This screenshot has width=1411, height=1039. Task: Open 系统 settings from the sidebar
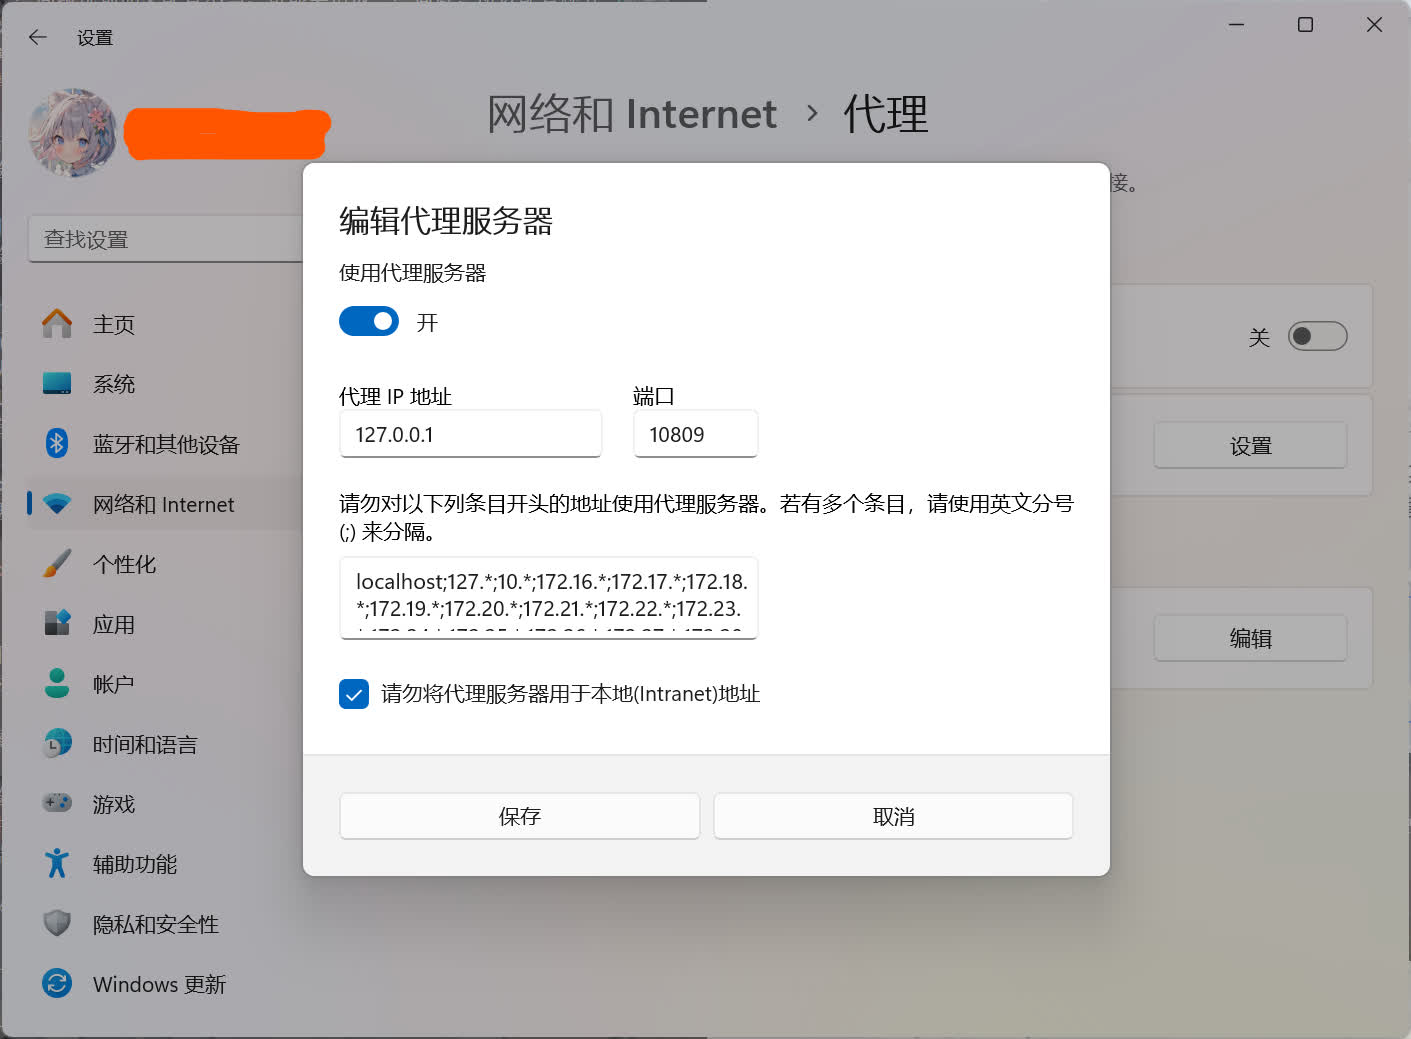click(x=113, y=384)
